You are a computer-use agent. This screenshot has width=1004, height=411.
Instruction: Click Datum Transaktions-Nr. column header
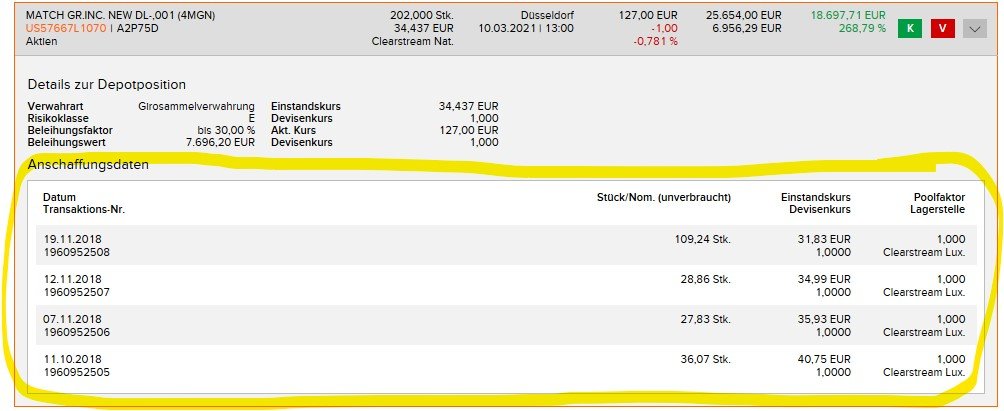pos(84,204)
